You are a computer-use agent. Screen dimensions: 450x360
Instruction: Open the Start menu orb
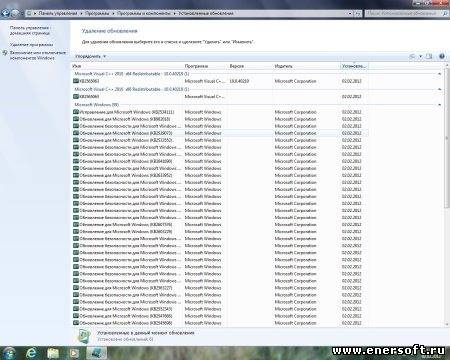[9, 353]
